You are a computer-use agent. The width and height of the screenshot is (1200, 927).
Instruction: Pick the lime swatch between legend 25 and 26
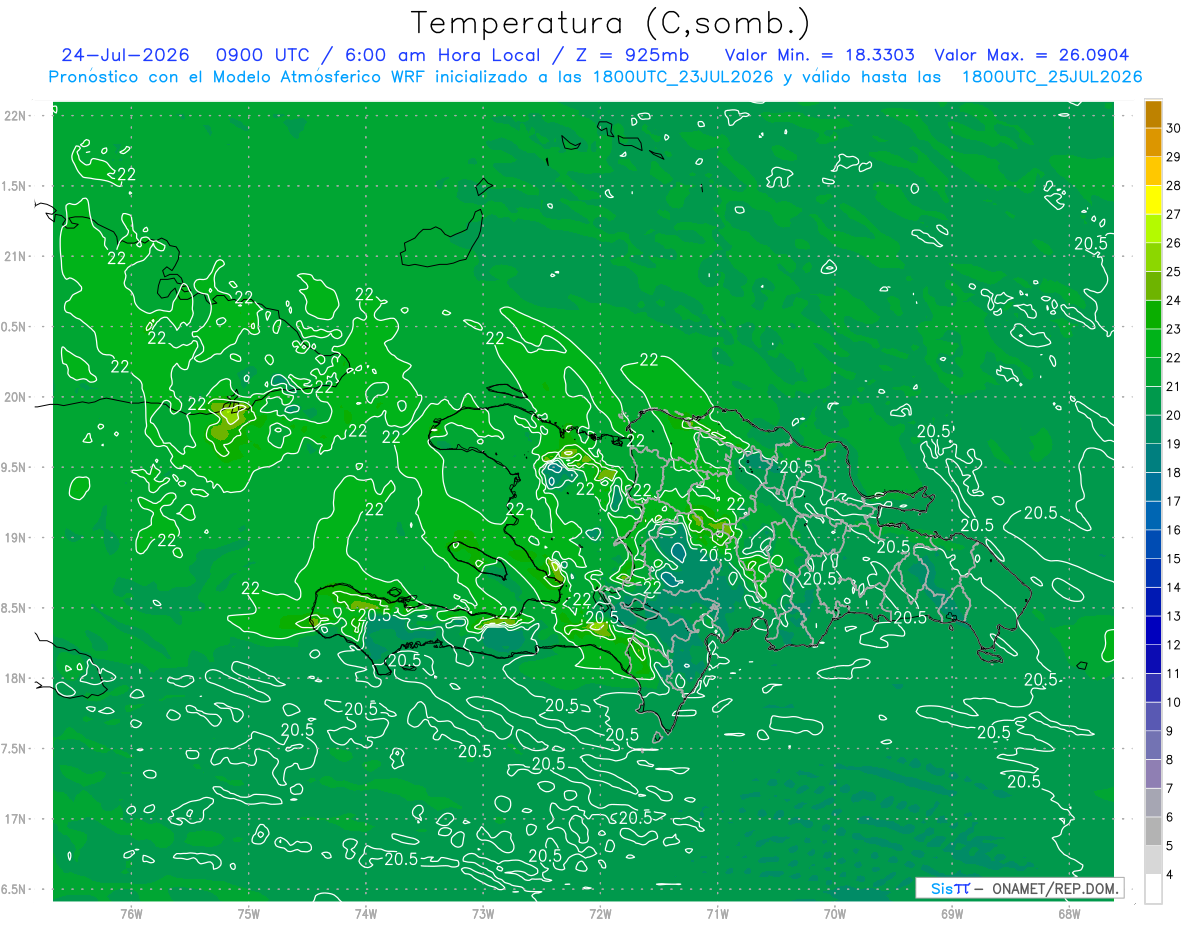click(x=1153, y=257)
